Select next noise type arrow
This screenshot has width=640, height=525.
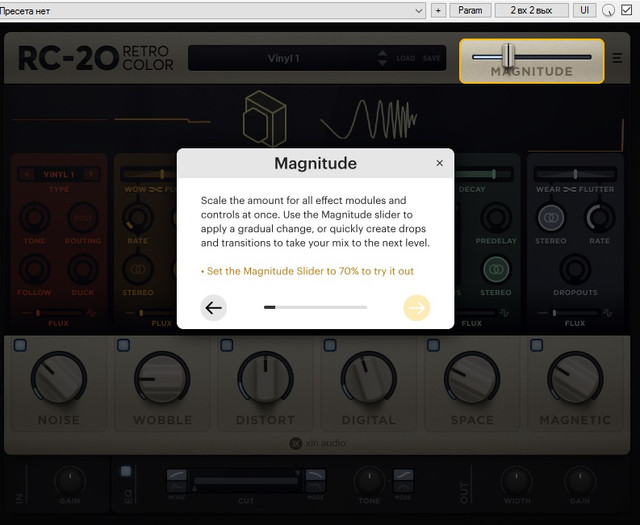click(91, 174)
